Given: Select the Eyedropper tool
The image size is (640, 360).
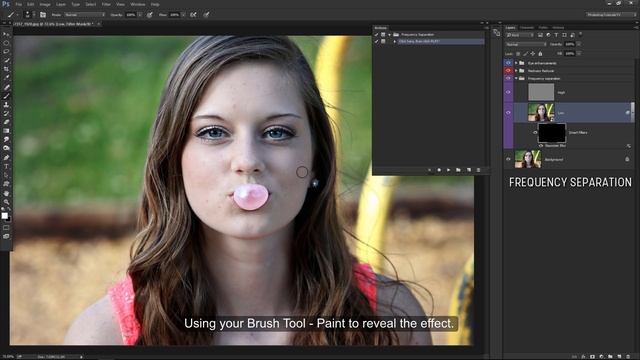Looking at the screenshot, I should pos(6,78).
